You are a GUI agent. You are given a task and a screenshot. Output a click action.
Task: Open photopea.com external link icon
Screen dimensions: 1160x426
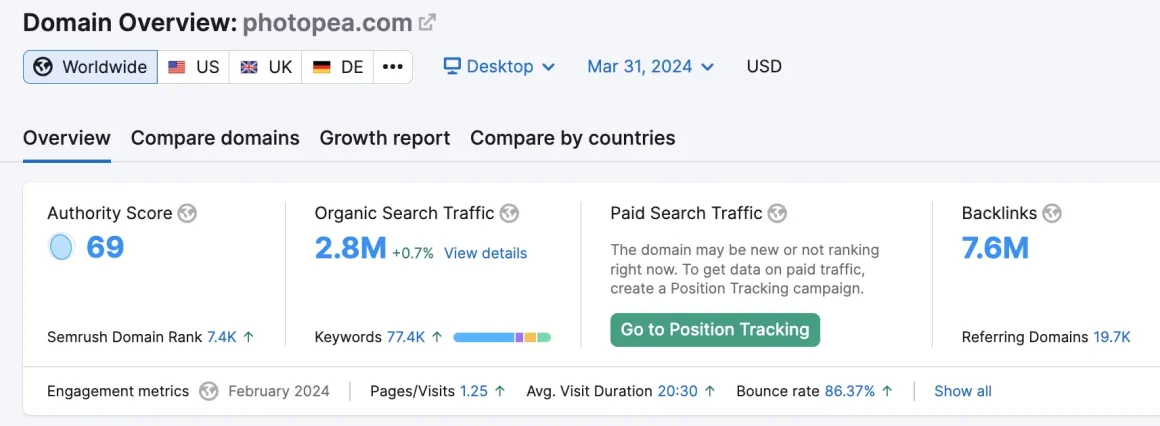pos(427,22)
